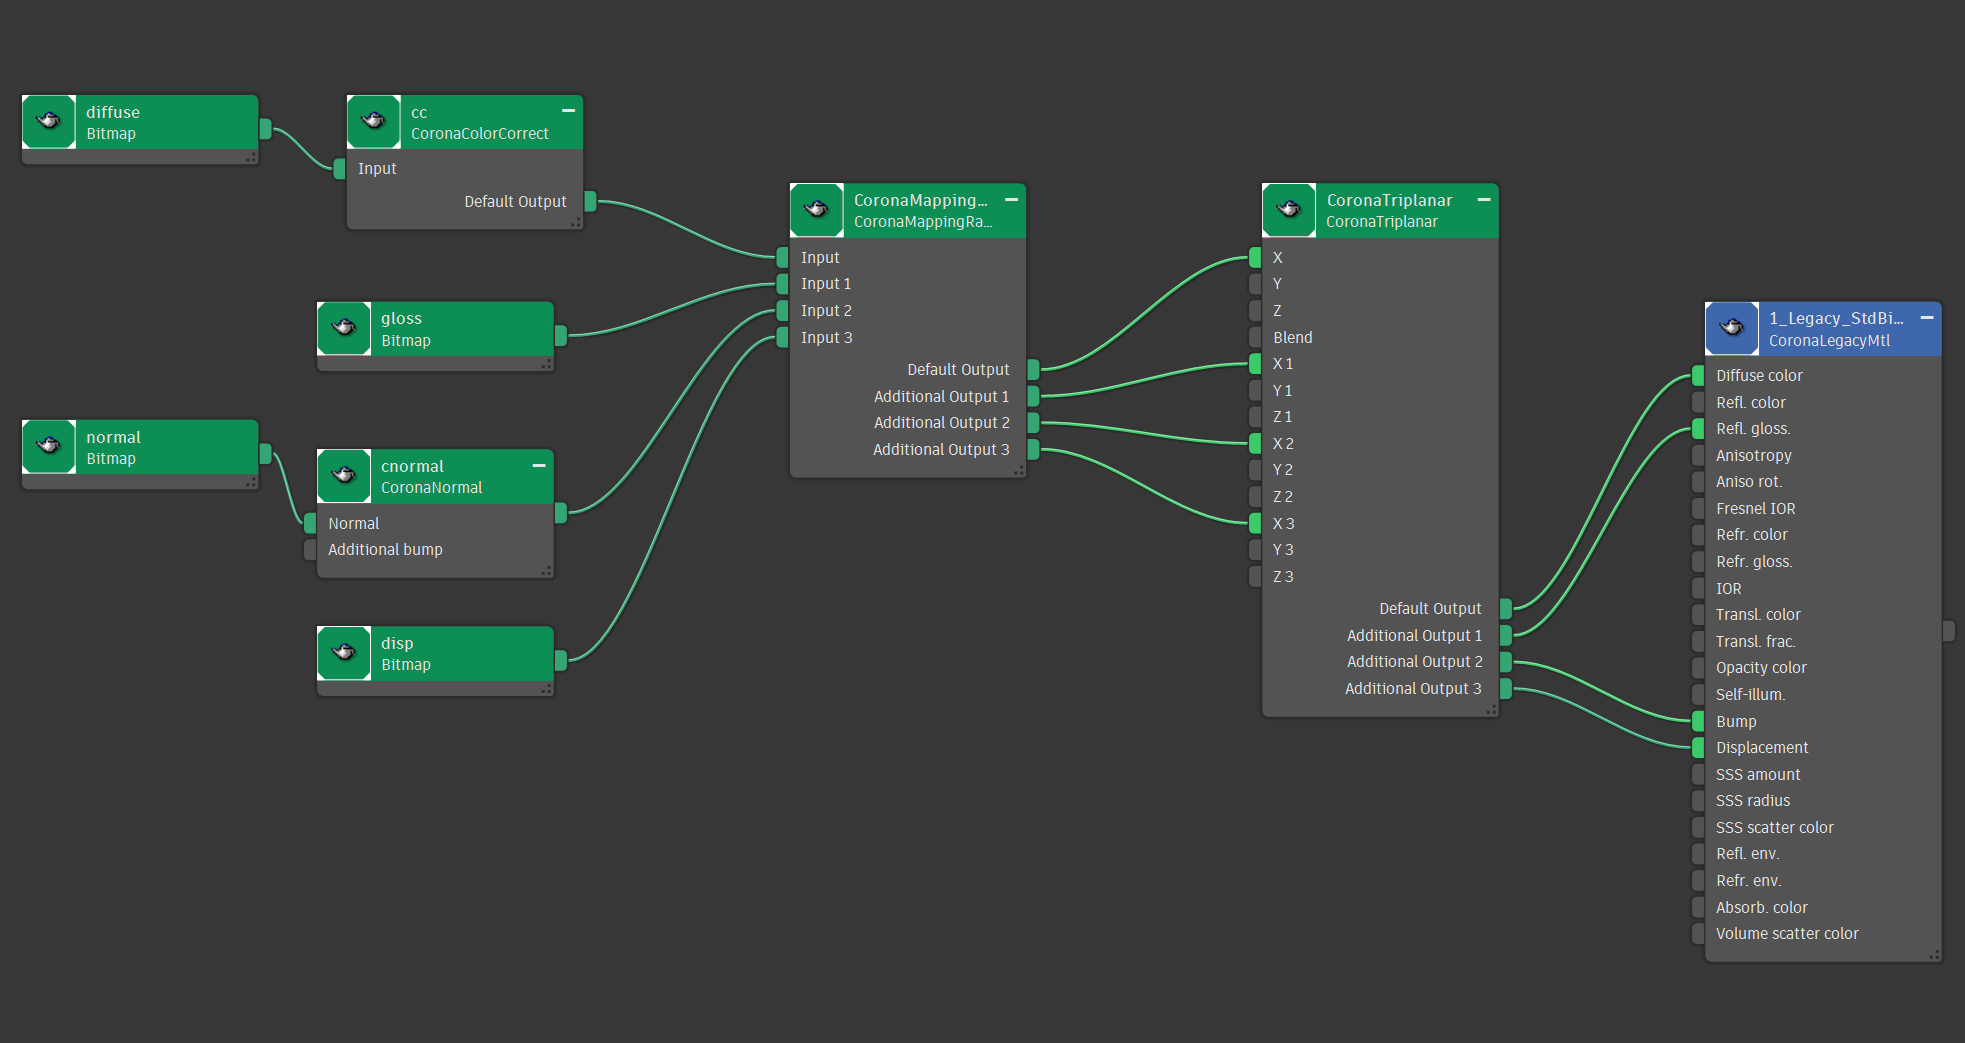This screenshot has height=1043, width=1965.
Task: Click the Blend input socket on CoronaTriplanar
Action: click(x=1255, y=337)
